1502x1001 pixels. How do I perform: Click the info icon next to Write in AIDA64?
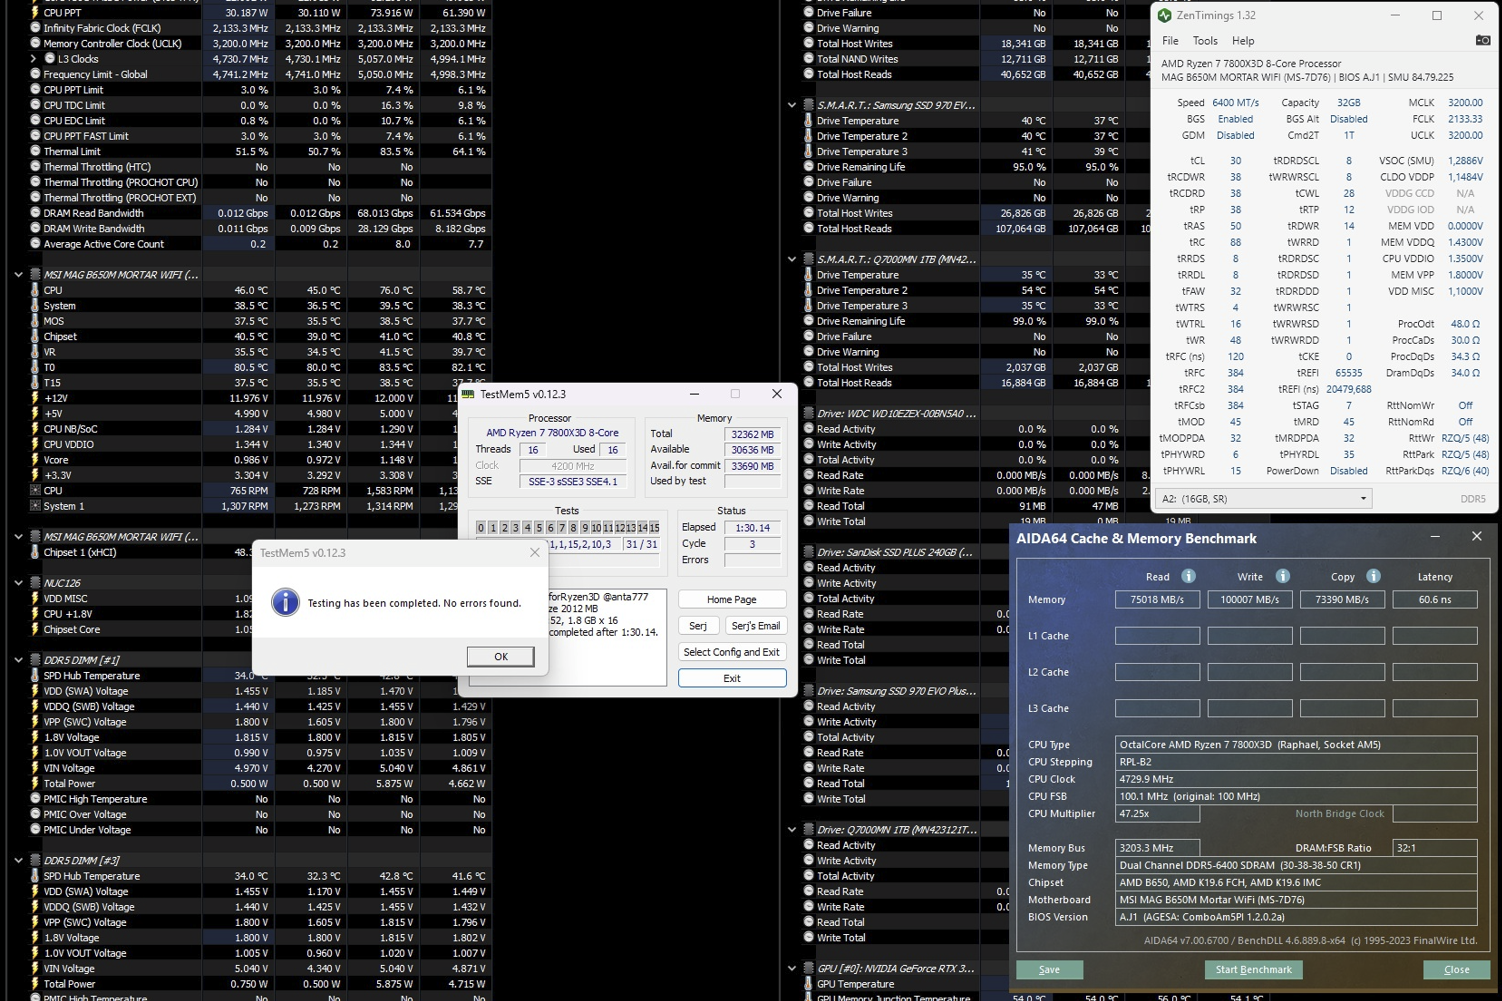1282,576
